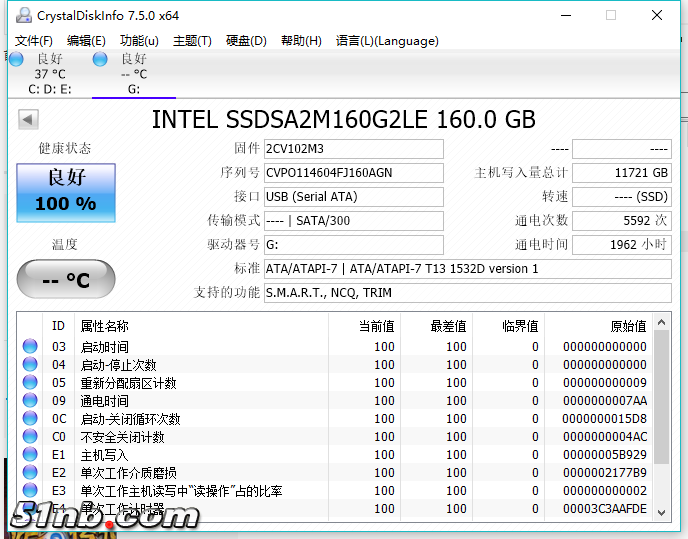Click status orb for attribute 05 重新分配扇区计数
This screenshot has width=688, height=539.
(30, 383)
